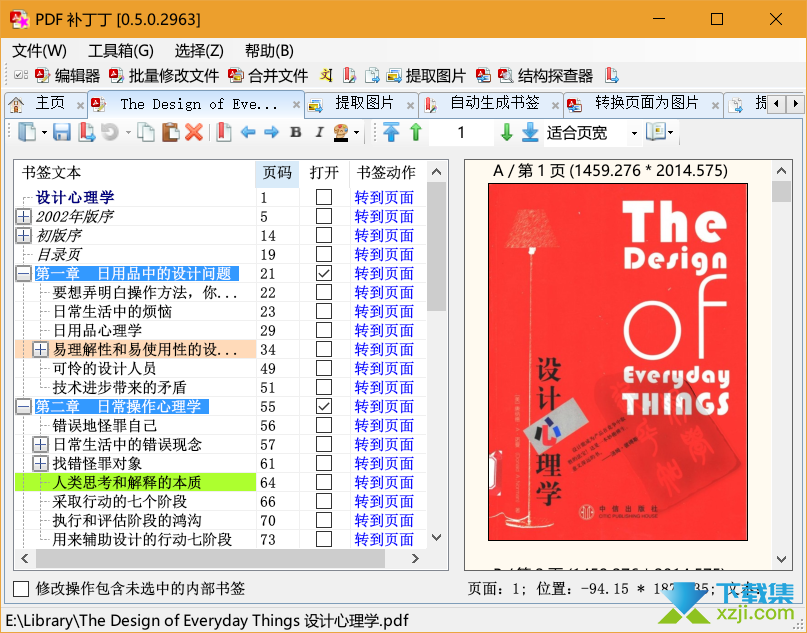This screenshot has width=807, height=633.
Task: Click the page number field showing 1
Action: click(x=461, y=133)
